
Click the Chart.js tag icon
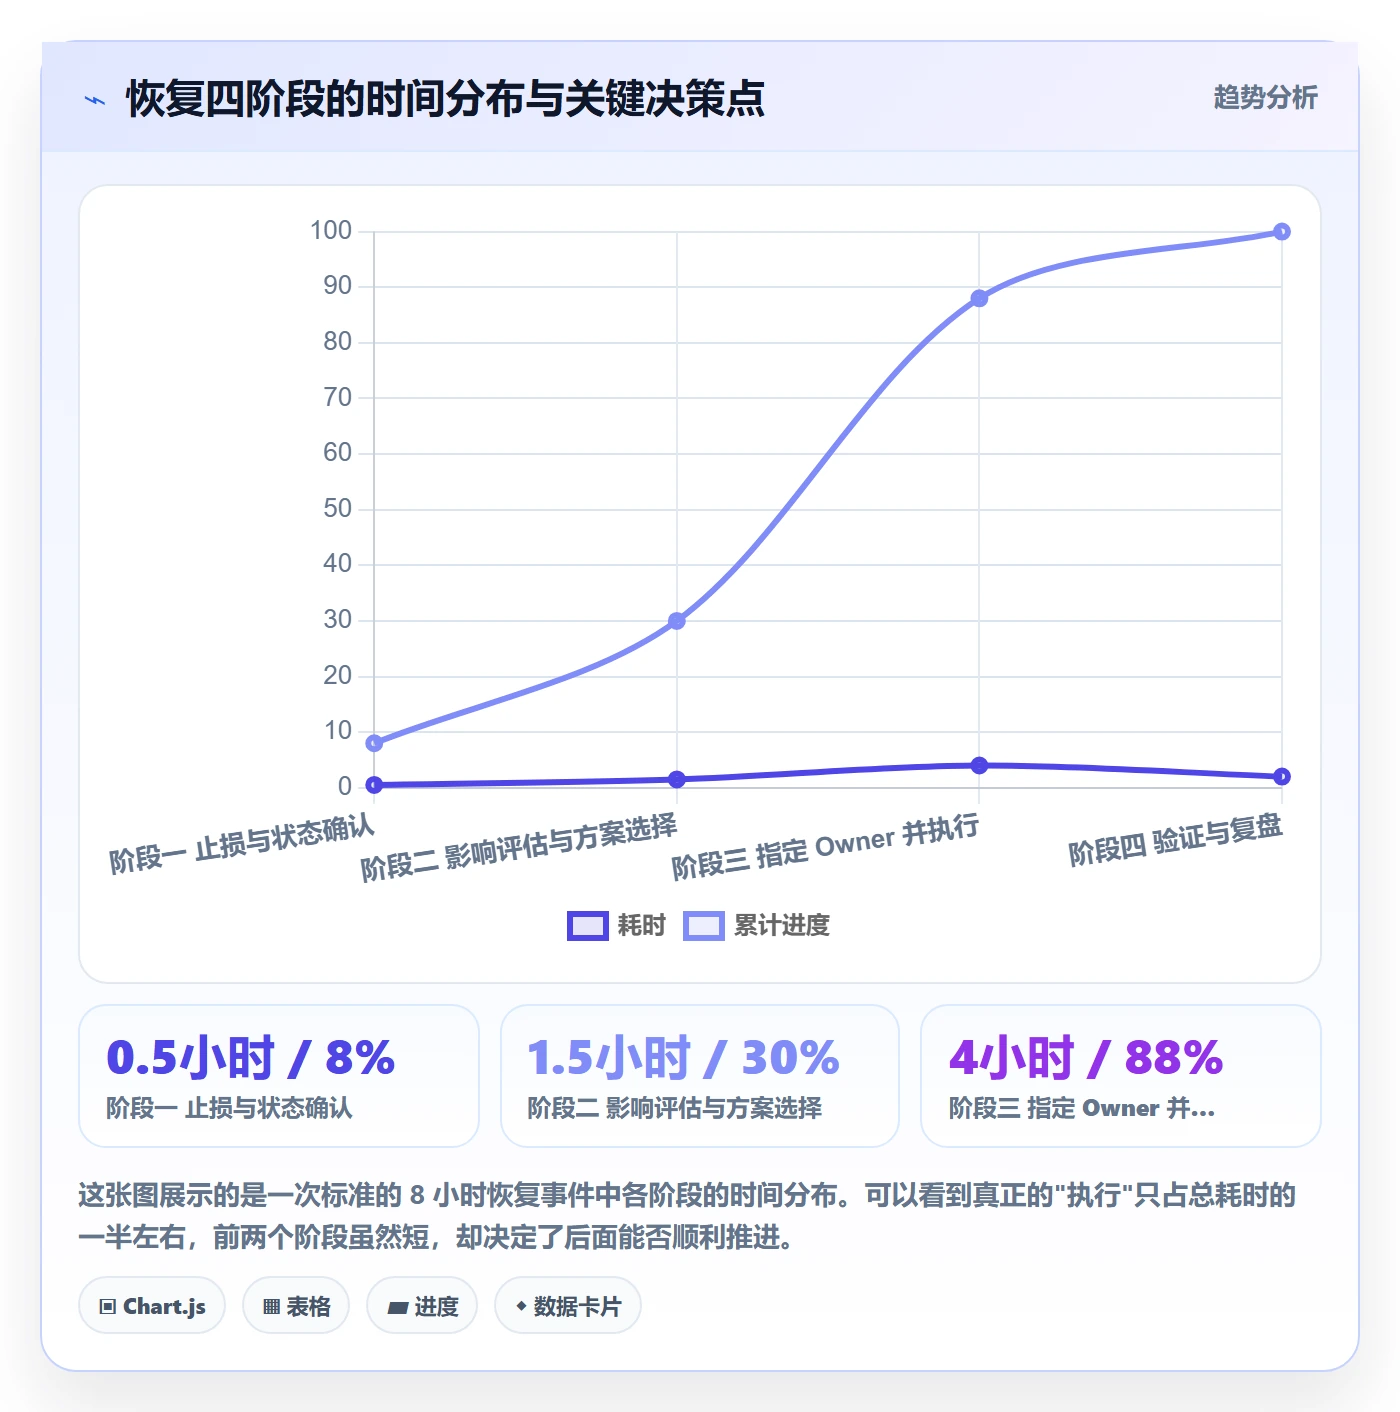coord(108,1307)
